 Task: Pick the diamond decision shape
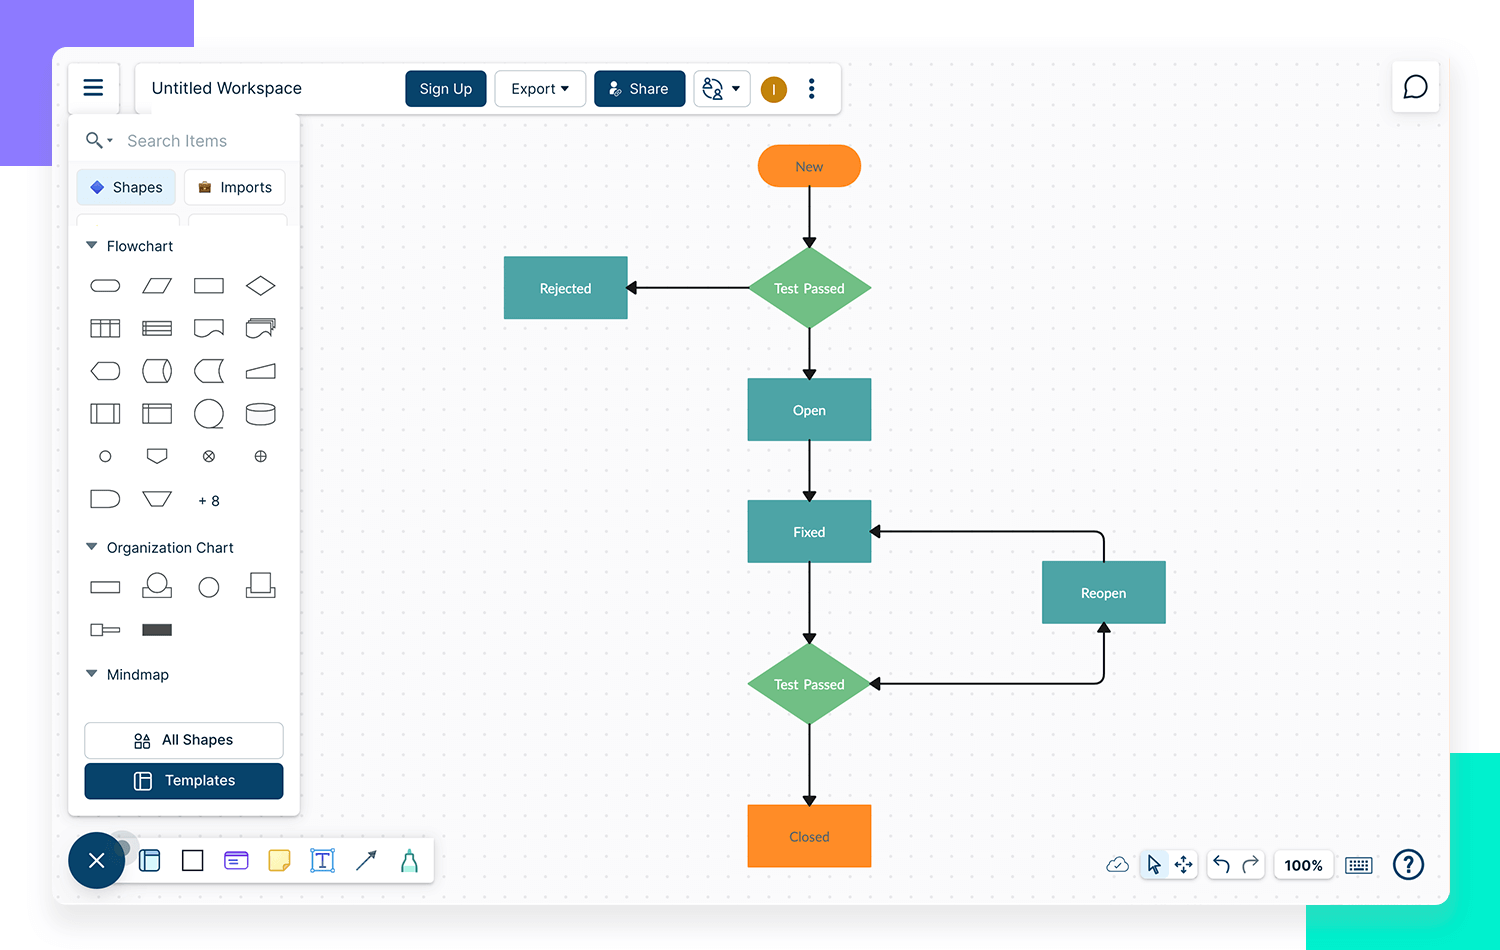pos(261,286)
